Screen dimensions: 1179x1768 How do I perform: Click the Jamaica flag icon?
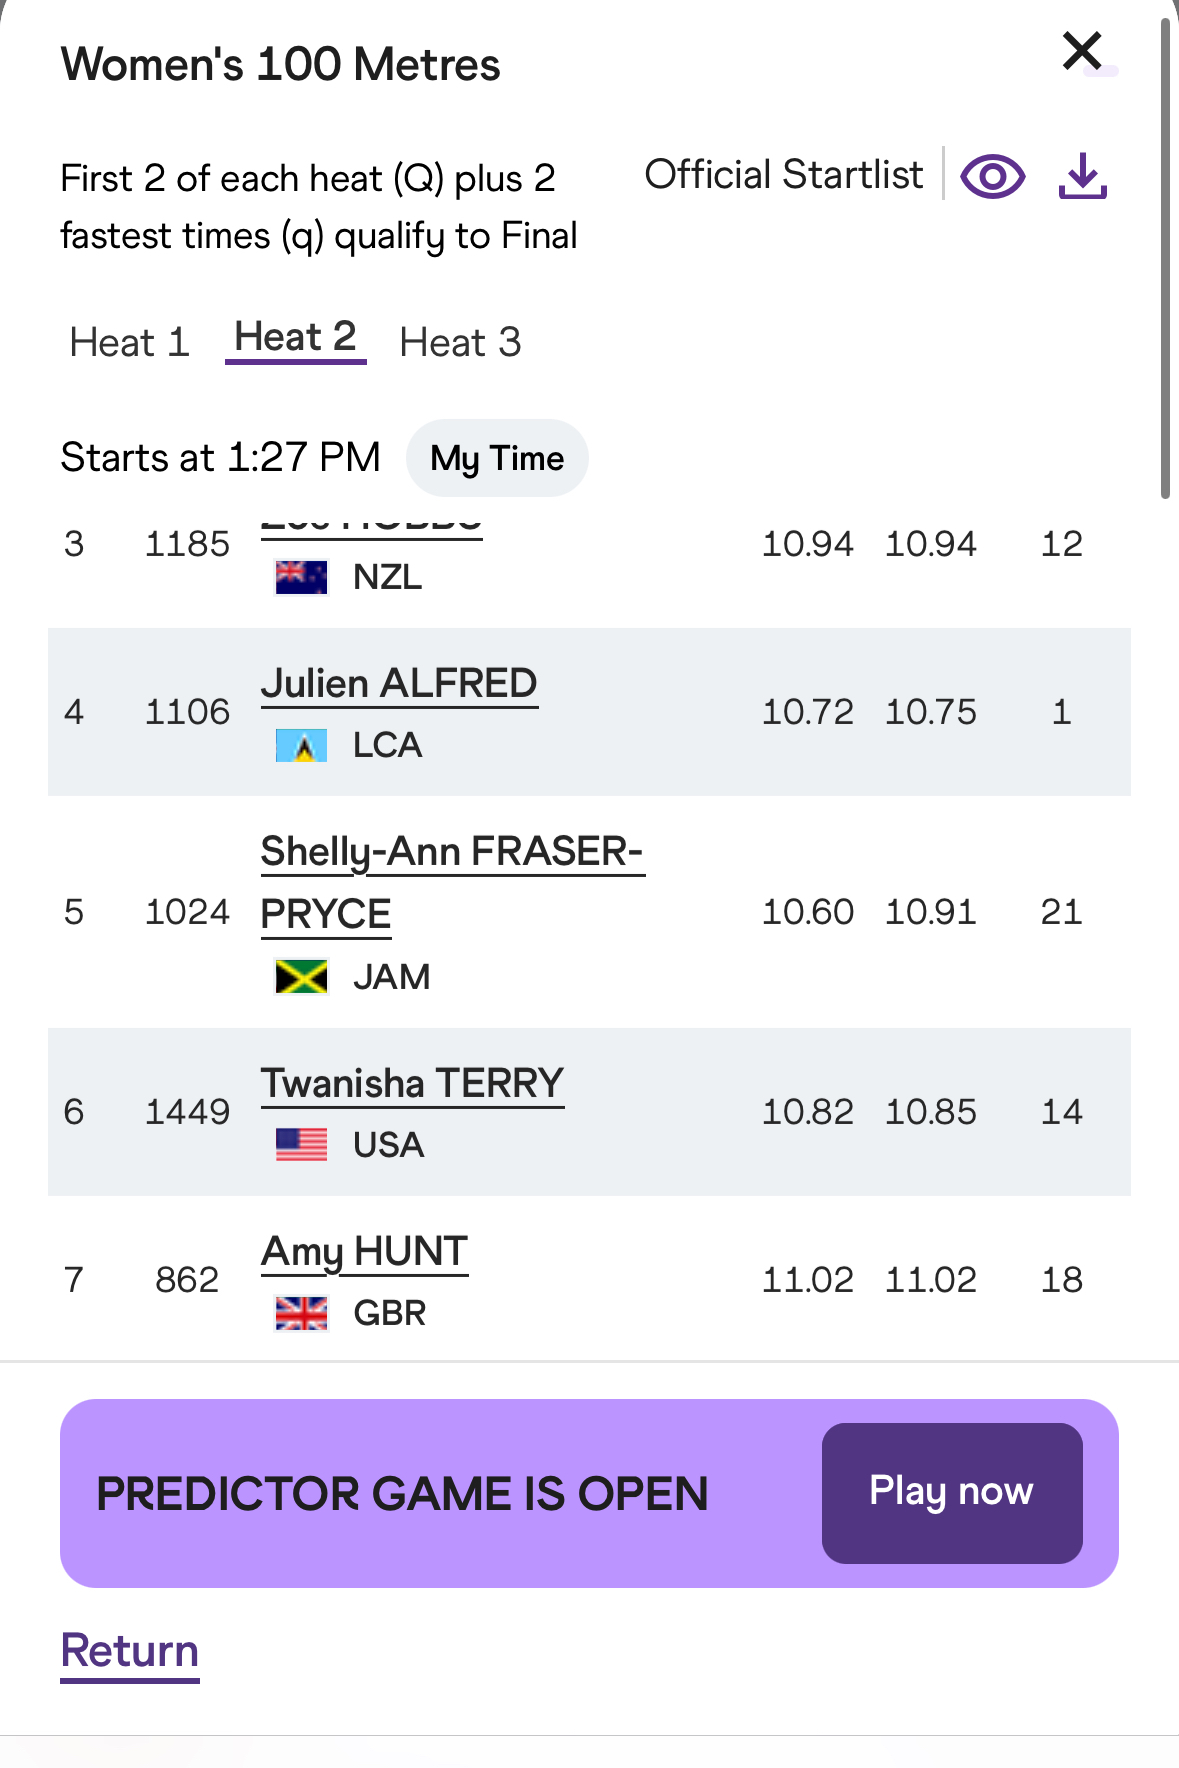pos(301,976)
